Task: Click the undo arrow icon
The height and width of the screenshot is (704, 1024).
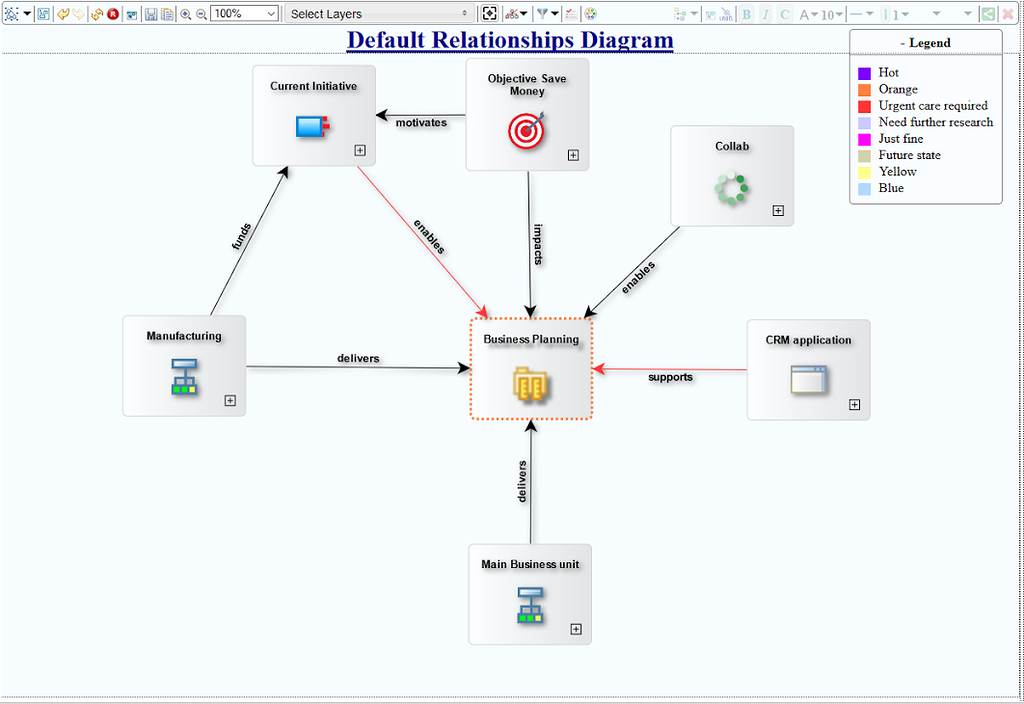Action: [x=62, y=14]
